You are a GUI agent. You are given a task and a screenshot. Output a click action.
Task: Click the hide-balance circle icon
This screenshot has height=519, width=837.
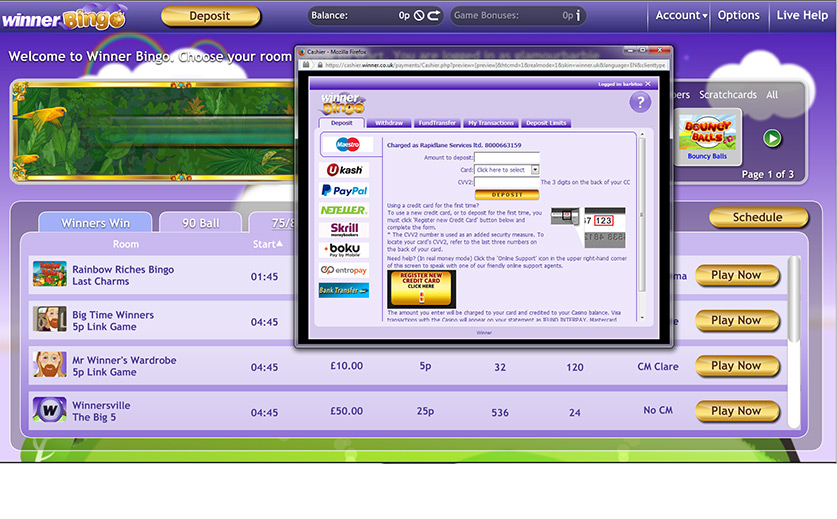(x=419, y=15)
